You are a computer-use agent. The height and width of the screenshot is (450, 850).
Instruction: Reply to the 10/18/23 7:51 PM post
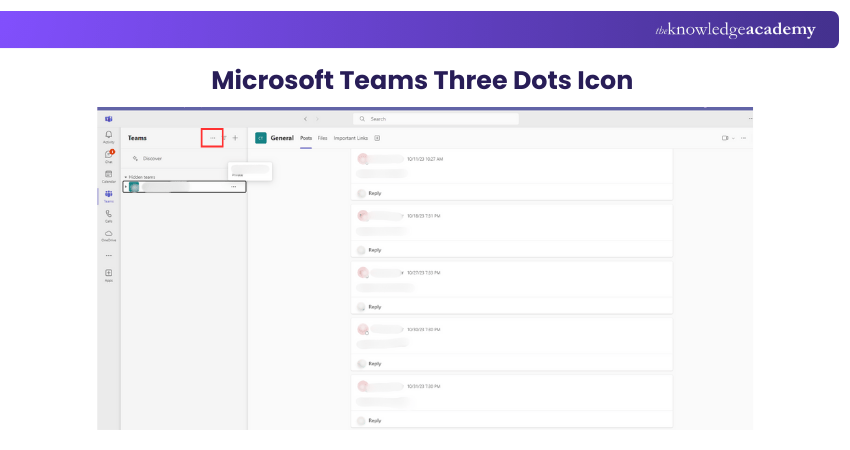pos(375,250)
